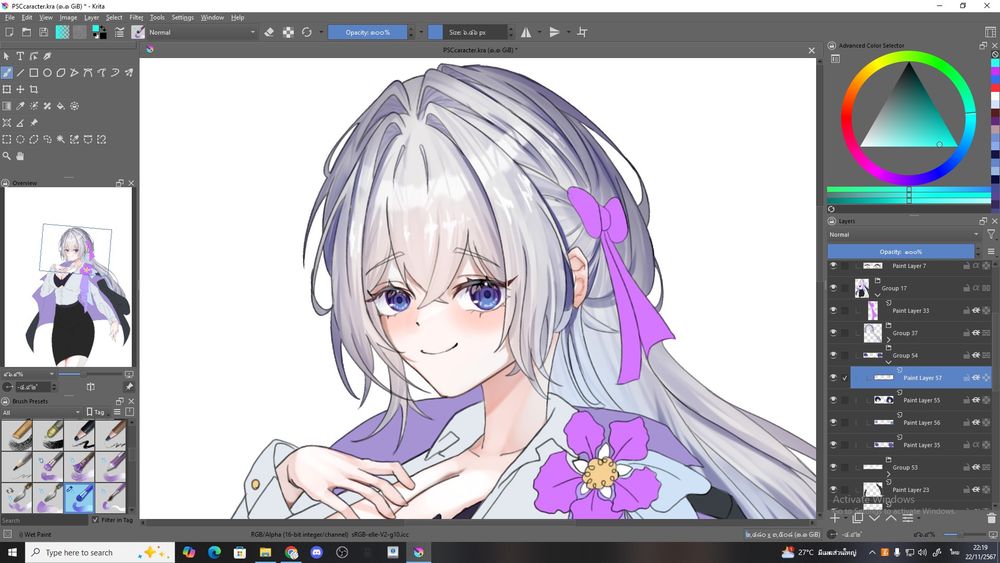Image resolution: width=1000 pixels, height=563 pixels.
Task: Click the layer Opacity slider in Layers panel
Action: (901, 251)
